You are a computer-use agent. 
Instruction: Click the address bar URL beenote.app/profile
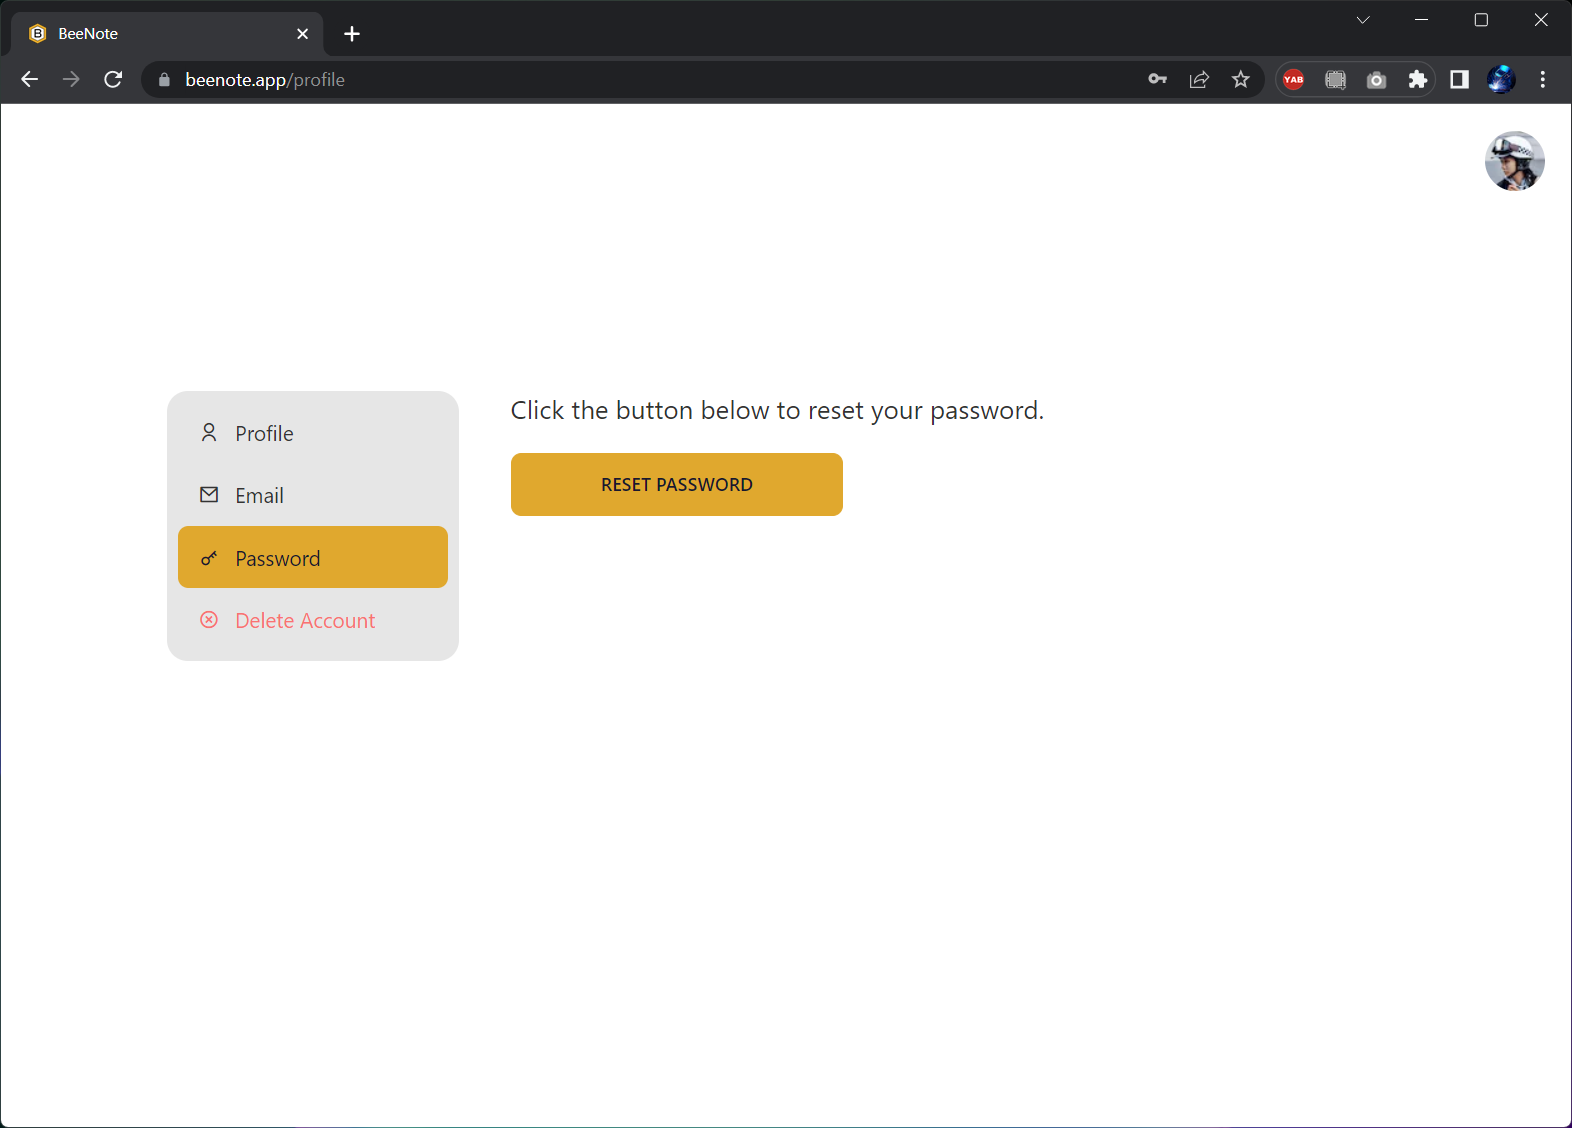tap(265, 80)
